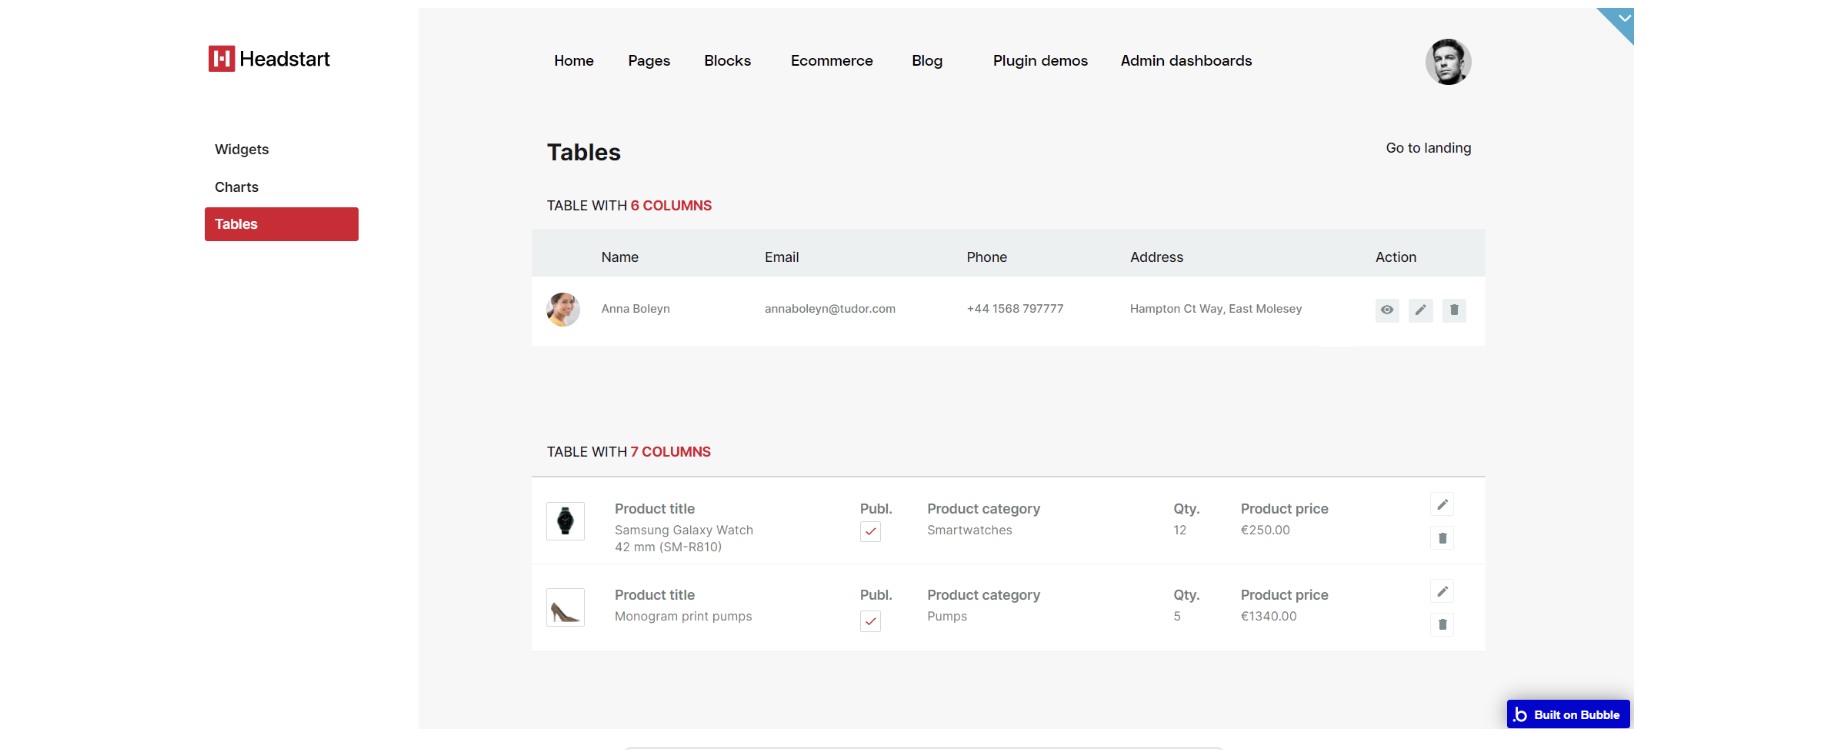Uncheck Publ. for Monogram print pumps
The height and width of the screenshot is (750, 1830).
coord(871,621)
